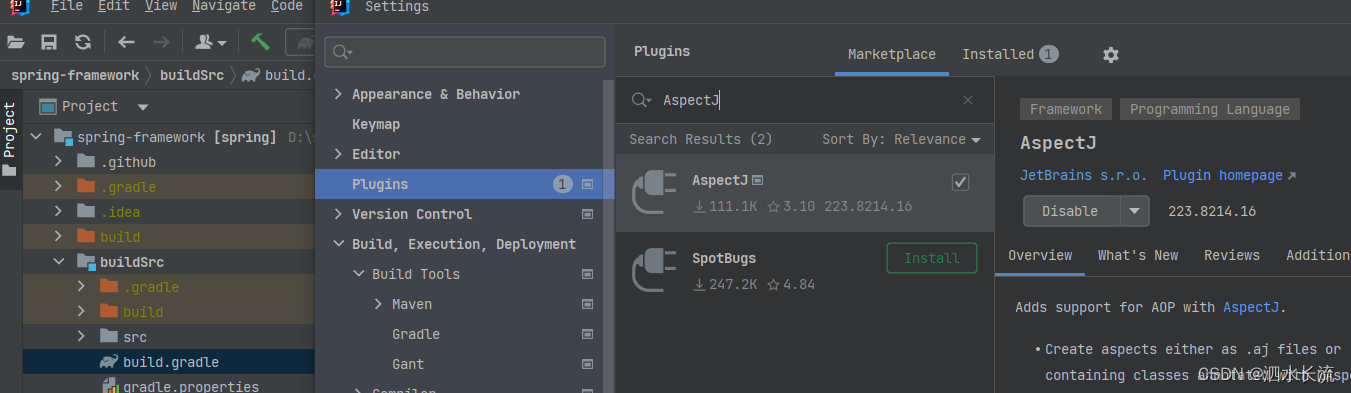Click project-level icon next to Version Control

pyautogui.click(x=587, y=214)
